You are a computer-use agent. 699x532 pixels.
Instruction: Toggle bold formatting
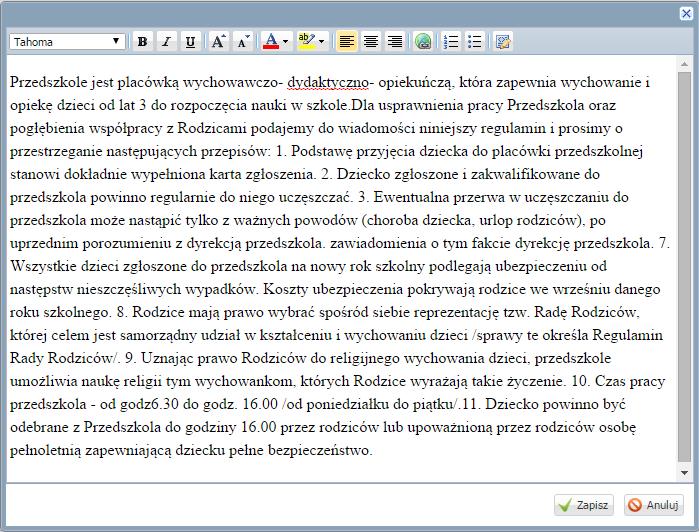(143, 42)
